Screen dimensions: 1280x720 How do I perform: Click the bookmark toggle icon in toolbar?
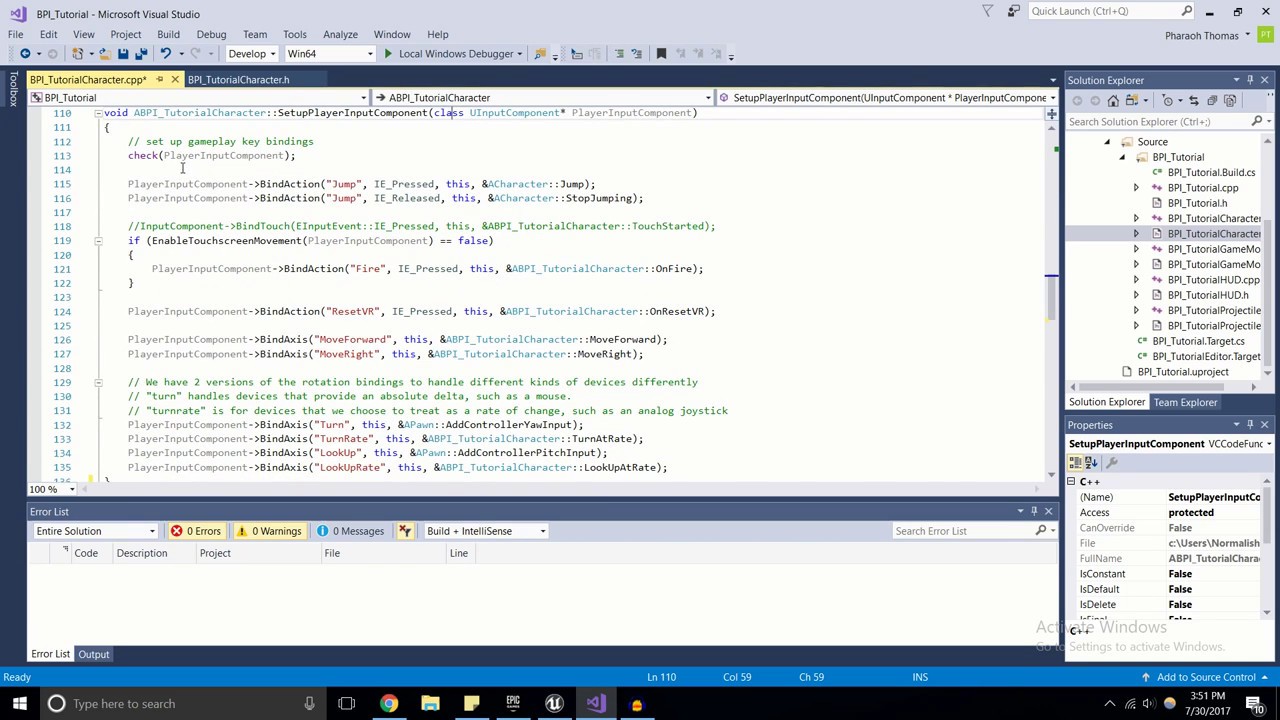point(661,54)
